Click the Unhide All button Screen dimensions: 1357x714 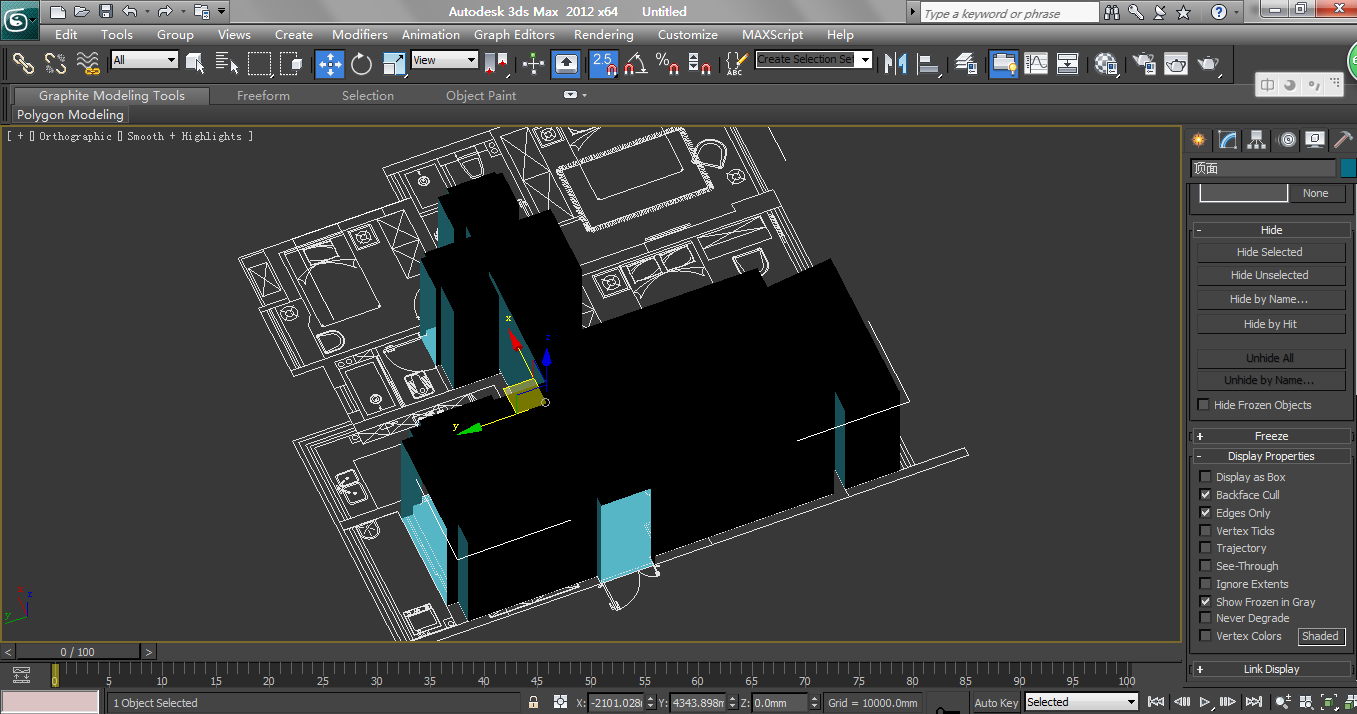pyautogui.click(x=1270, y=357)
